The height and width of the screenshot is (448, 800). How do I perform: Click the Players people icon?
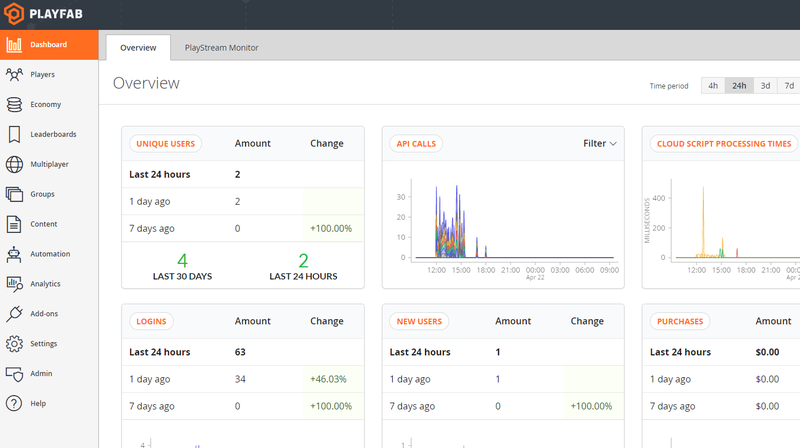coord(14,74)
